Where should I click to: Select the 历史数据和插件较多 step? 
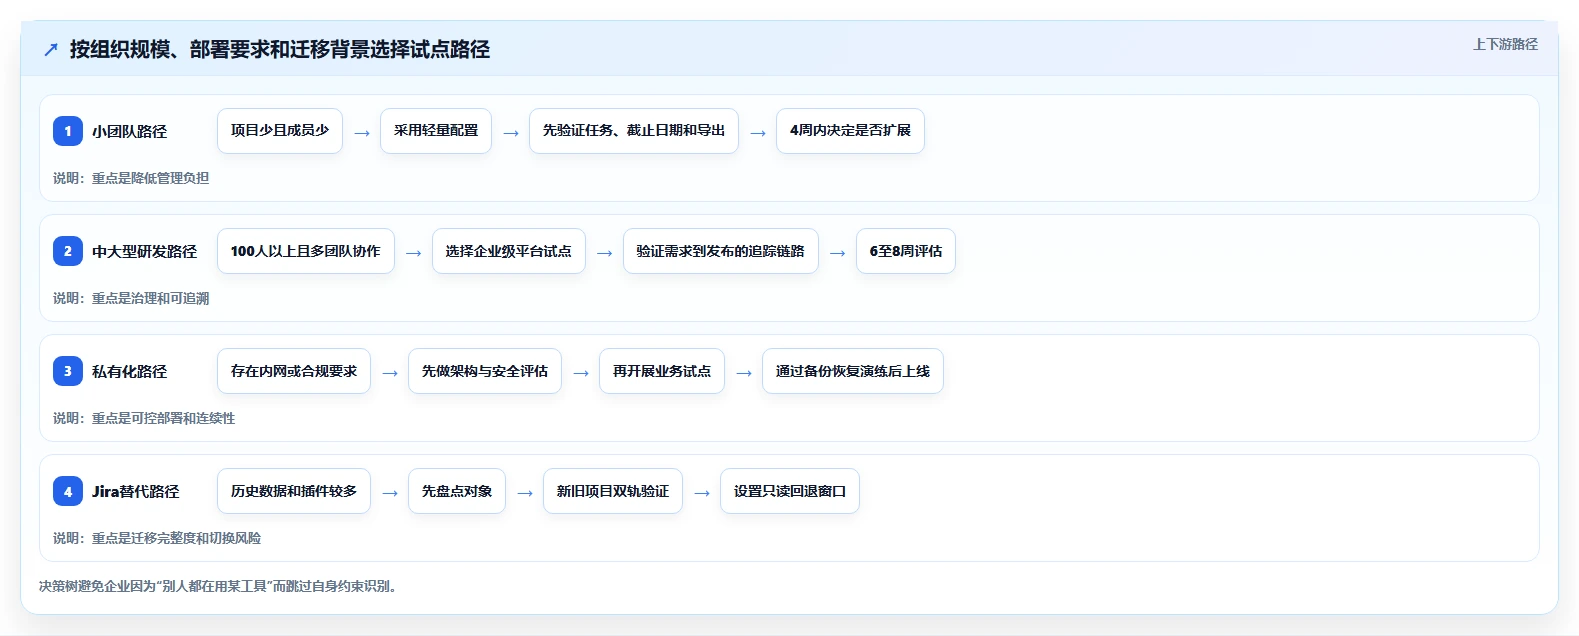[294, 491]
